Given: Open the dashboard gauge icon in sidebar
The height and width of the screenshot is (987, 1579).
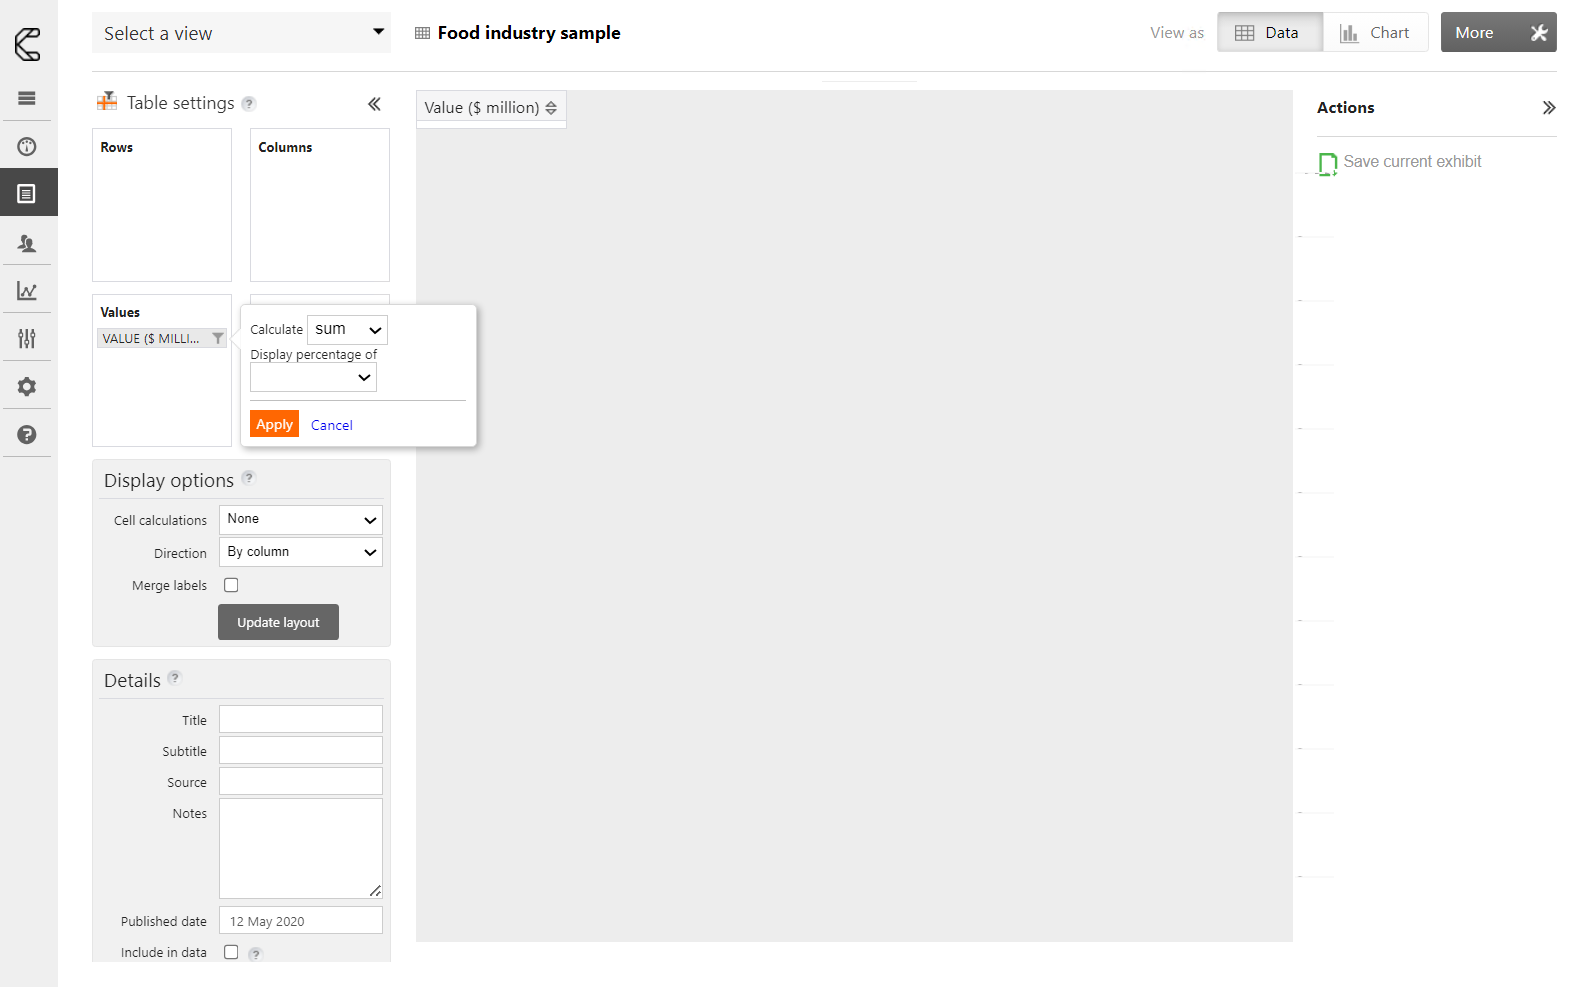Looking at the screenshot, I should (x=27, y=147).
